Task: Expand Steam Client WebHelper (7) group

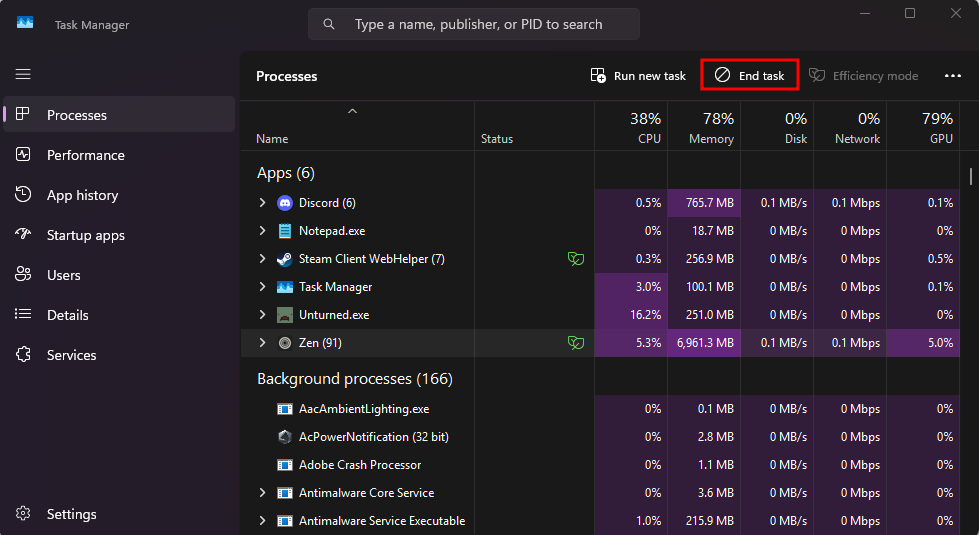Action: point(263,259)
